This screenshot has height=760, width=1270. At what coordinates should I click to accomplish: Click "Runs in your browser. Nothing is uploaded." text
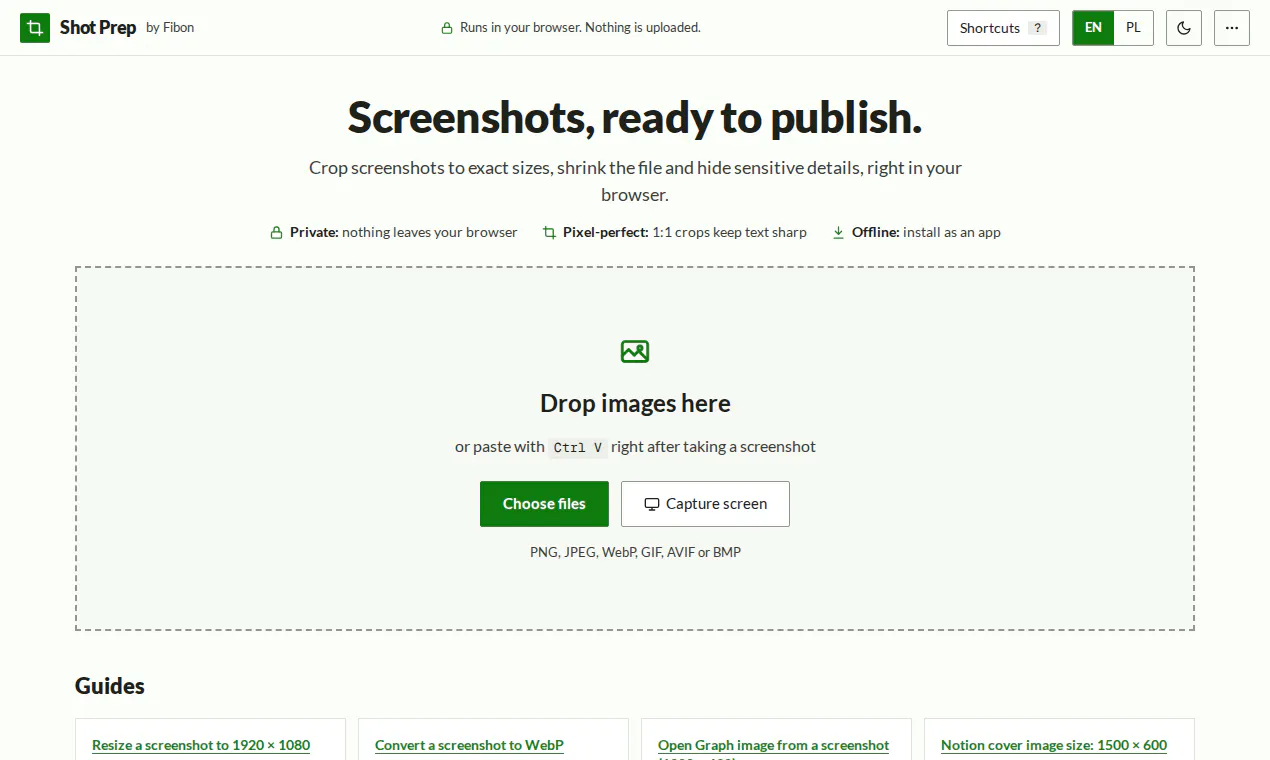pyautogui.click(x=580, y=28)
